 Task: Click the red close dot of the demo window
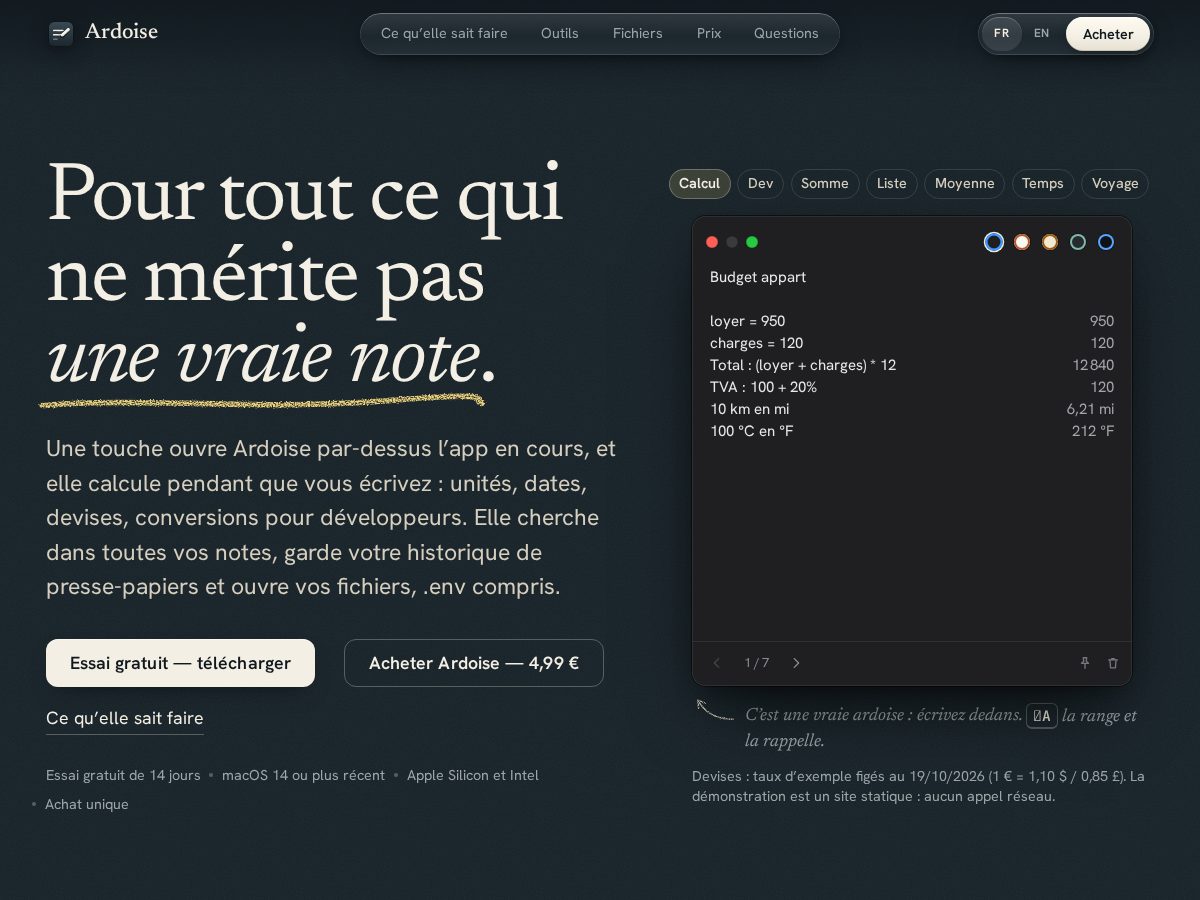click(712, 242)
